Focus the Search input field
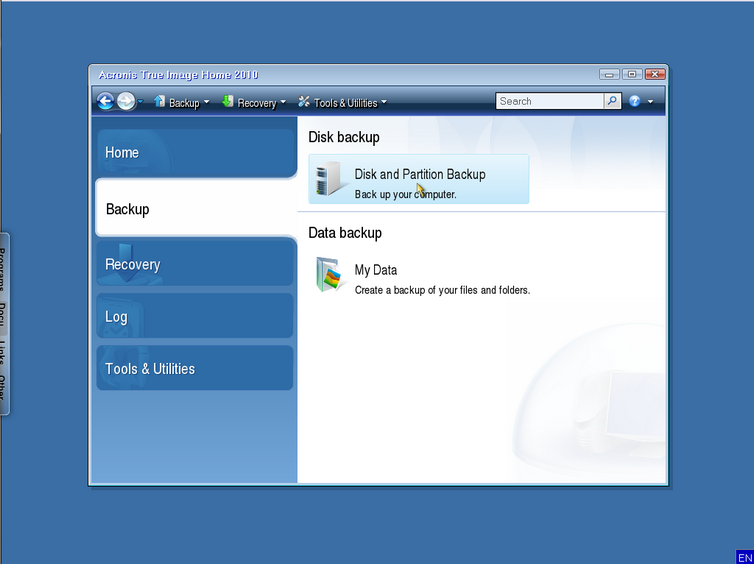Viewport: 754px width, 564px height. pyautogui.click(x=550, y=101)
